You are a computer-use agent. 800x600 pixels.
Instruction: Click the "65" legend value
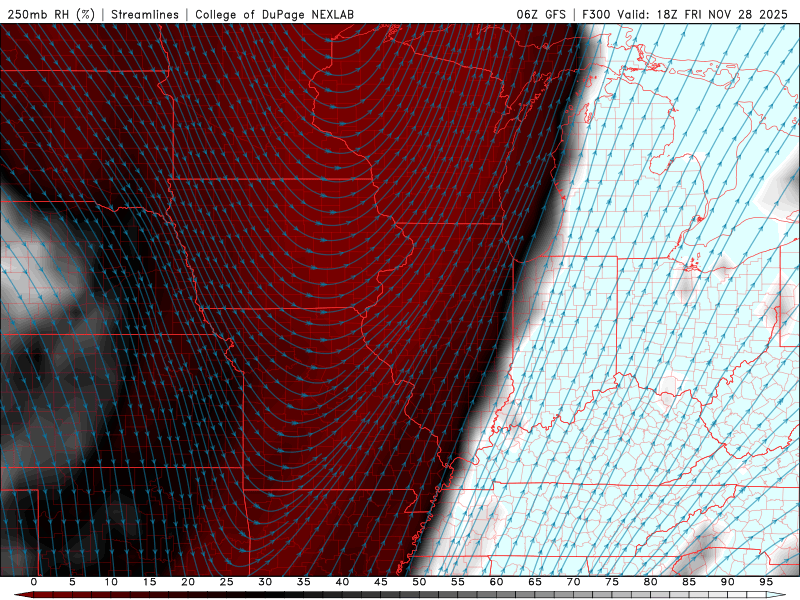tap(535, 582)
